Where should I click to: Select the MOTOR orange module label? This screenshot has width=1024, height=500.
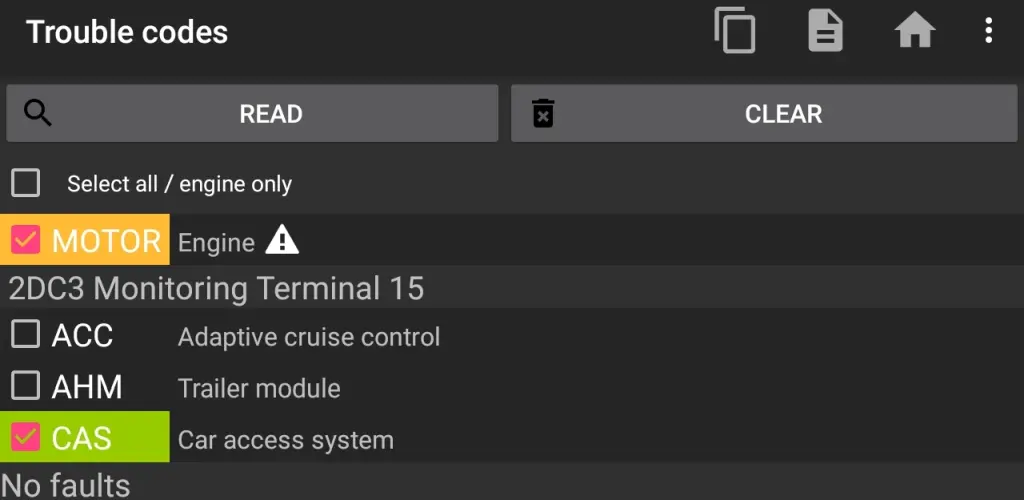(106, 242)
